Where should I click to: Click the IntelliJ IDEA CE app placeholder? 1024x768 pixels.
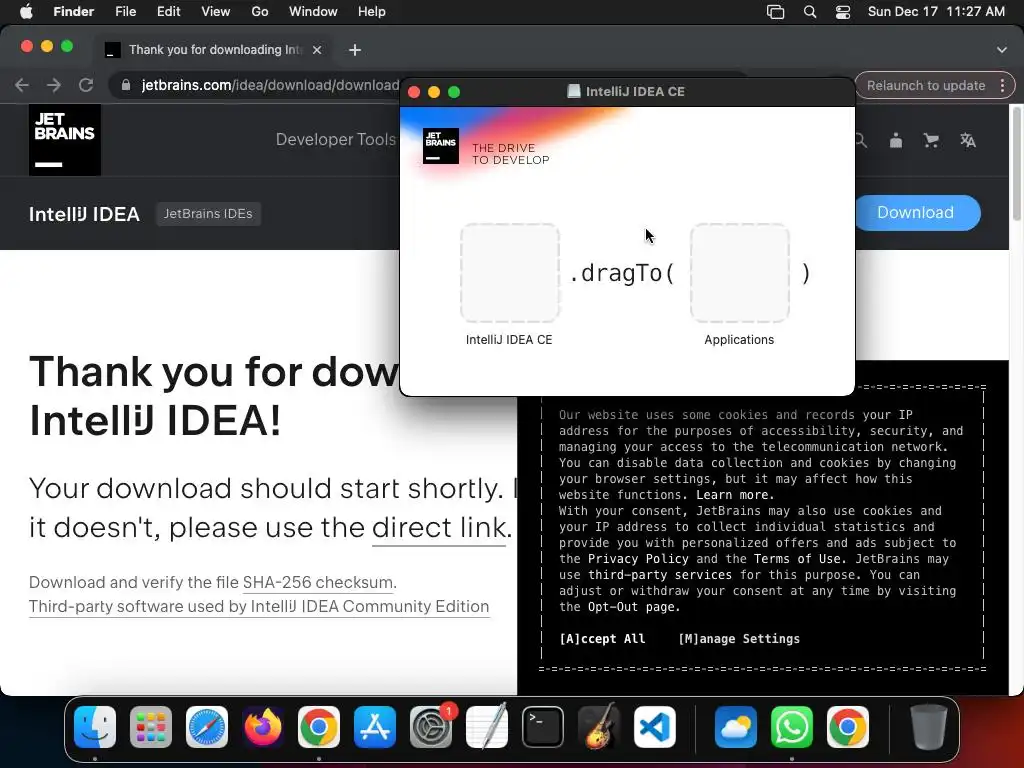pos(509,273)
